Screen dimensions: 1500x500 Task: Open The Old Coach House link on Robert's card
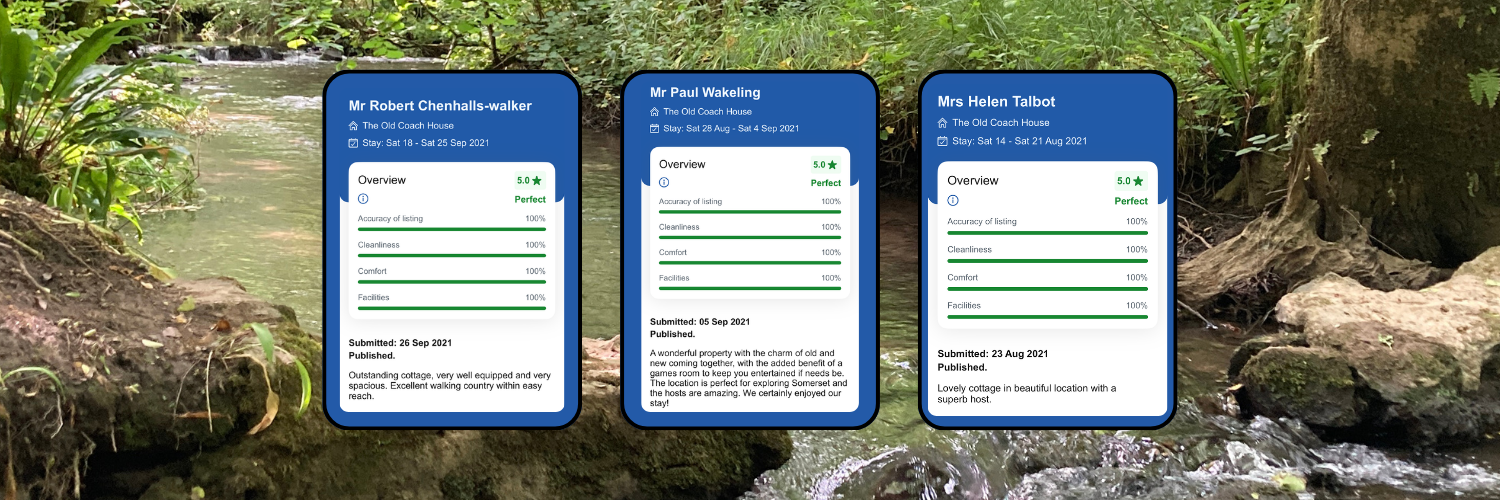click(x=408, y=126)
